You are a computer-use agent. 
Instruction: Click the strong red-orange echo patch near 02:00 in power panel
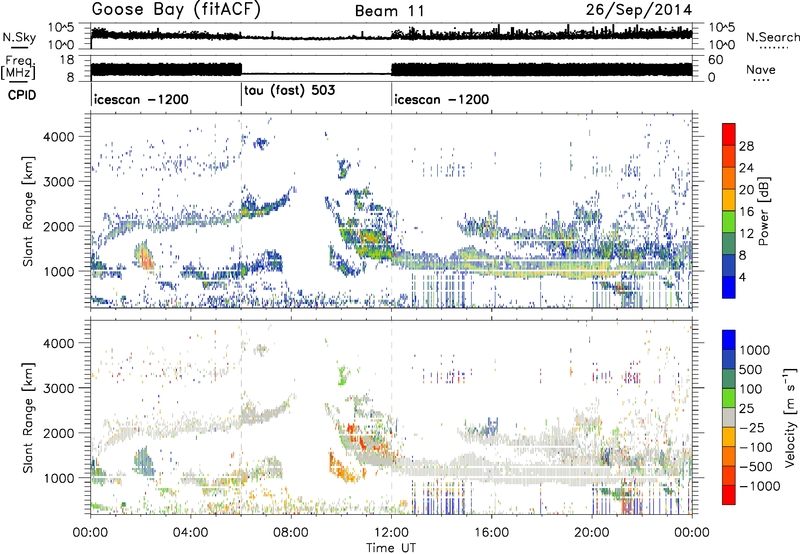145,257
